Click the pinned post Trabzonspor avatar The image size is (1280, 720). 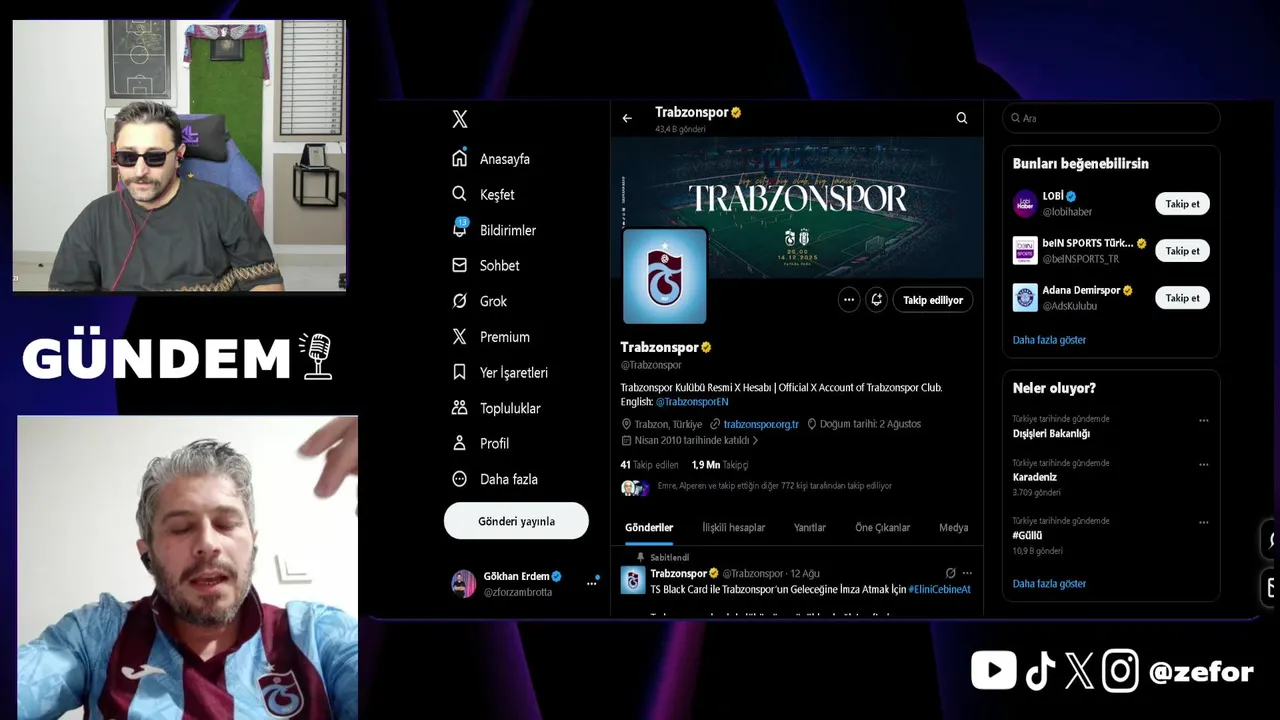pyautogui.click(x=633, y=580)
